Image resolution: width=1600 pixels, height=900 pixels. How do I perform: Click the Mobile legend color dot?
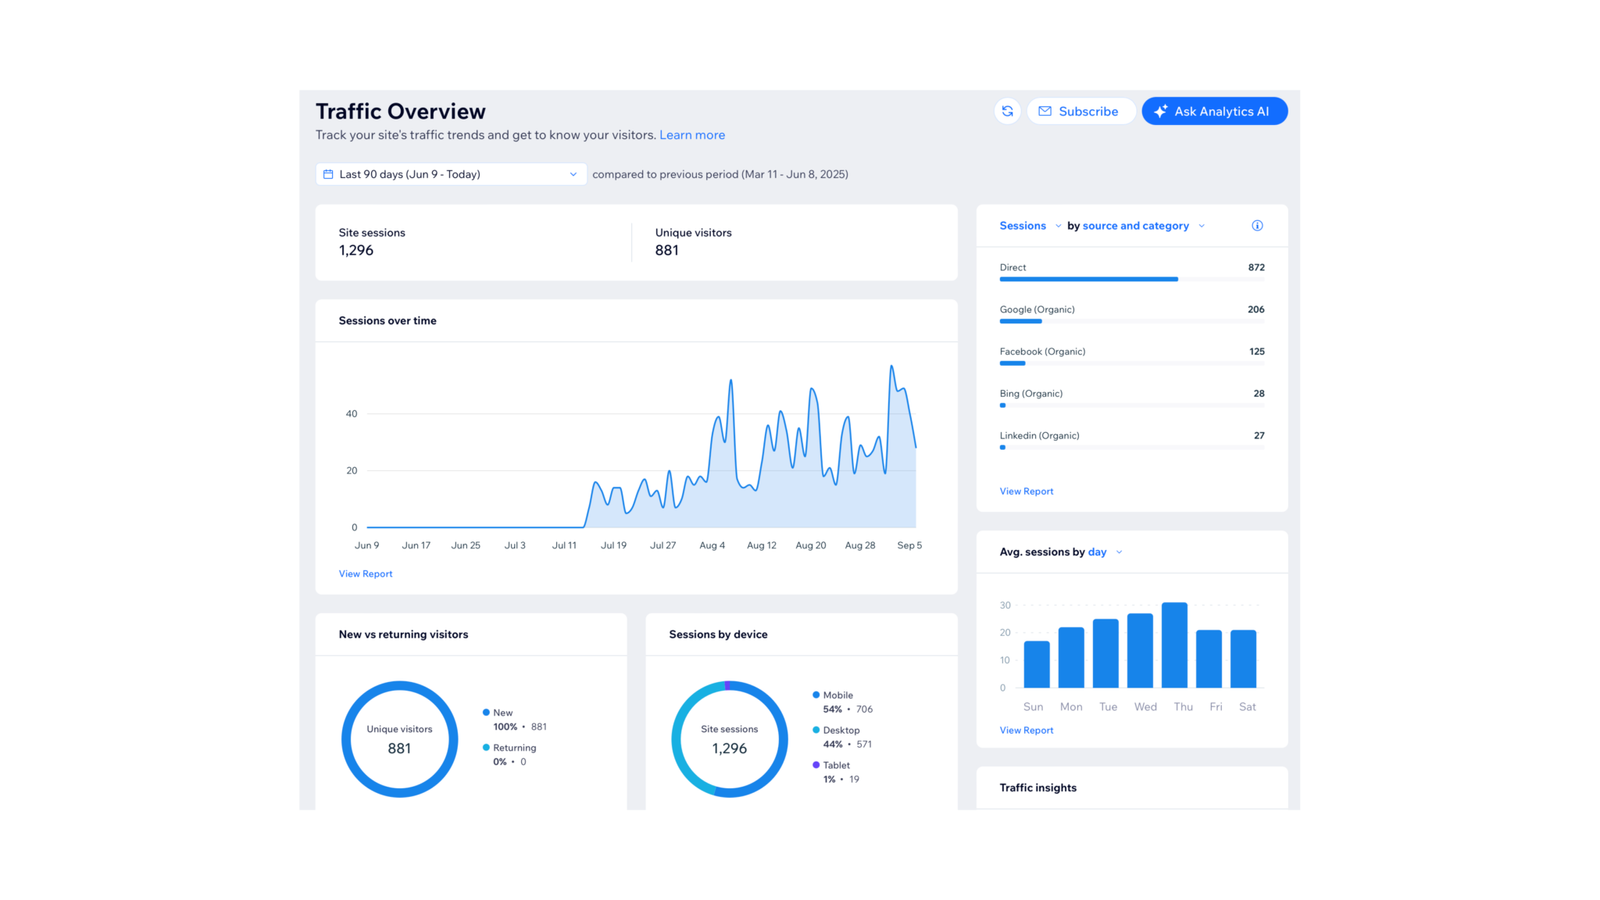tap(815, 694)
